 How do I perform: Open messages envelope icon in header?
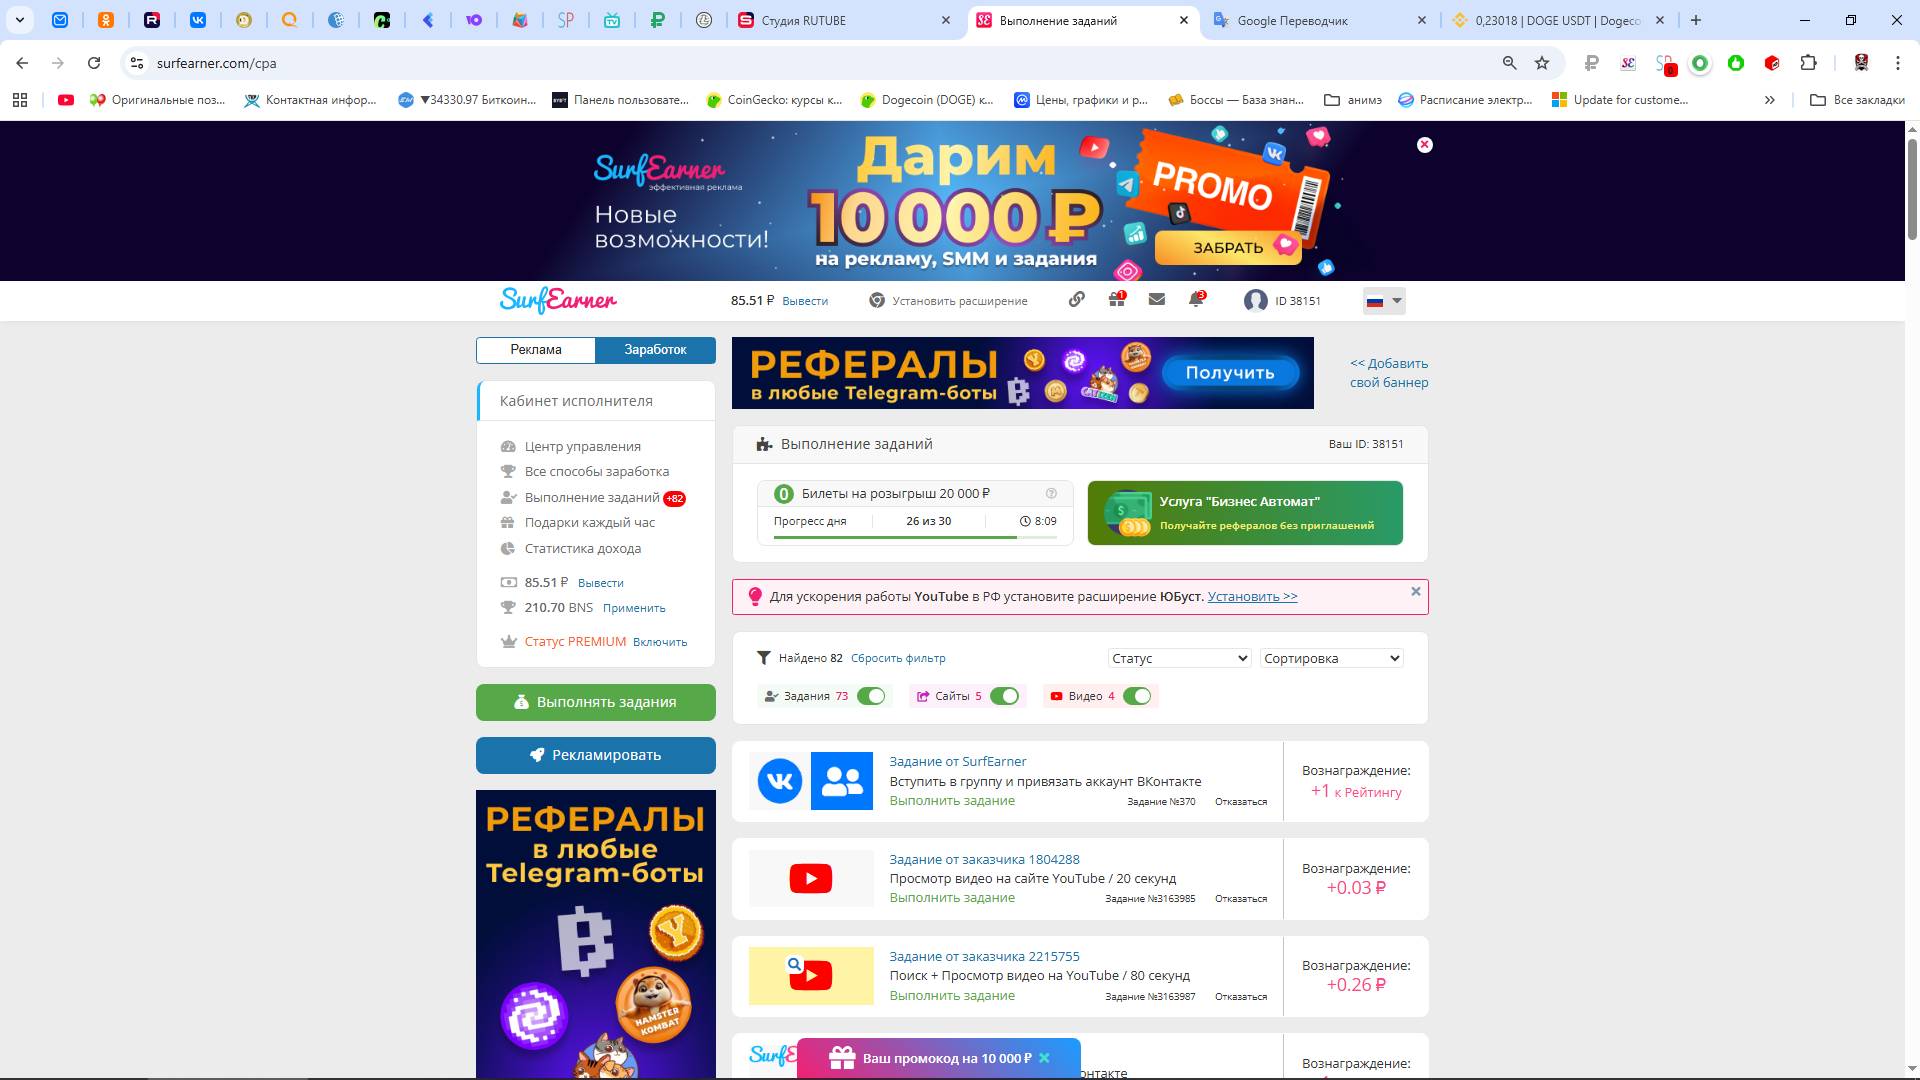[1156, 300]
